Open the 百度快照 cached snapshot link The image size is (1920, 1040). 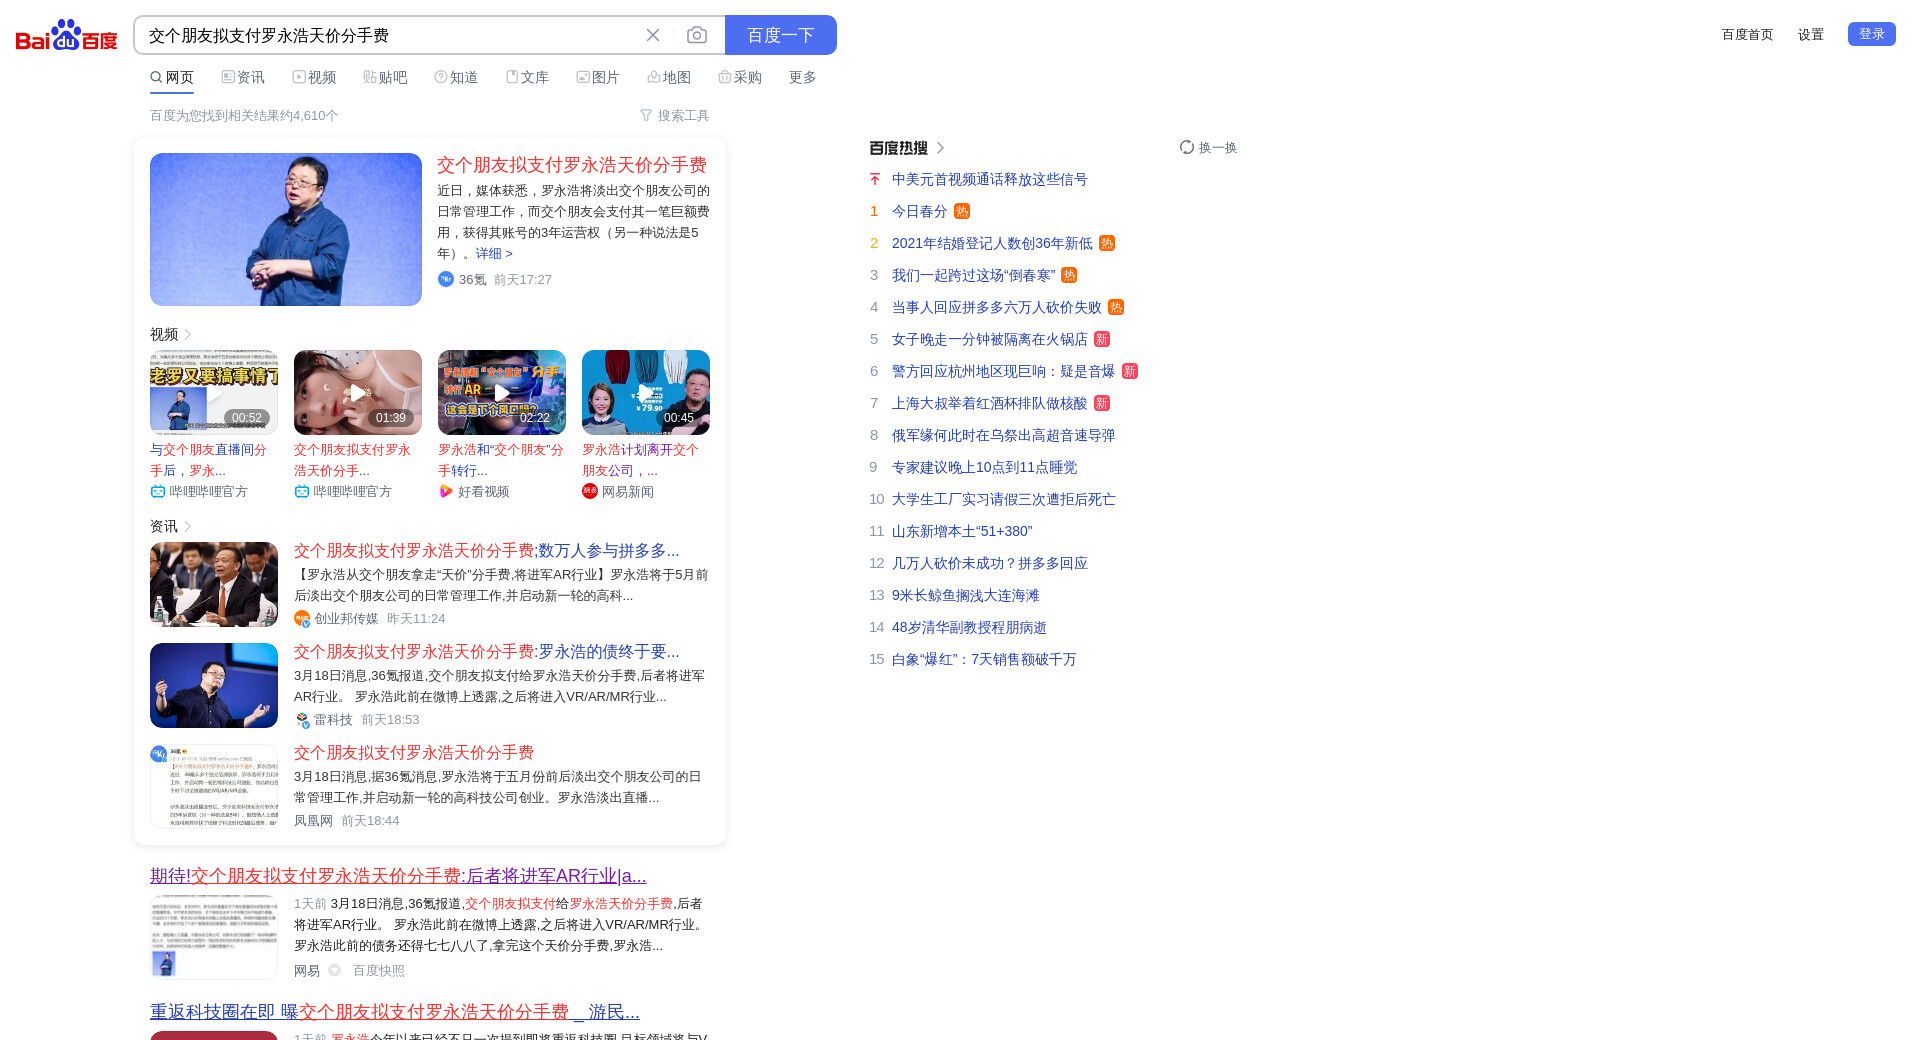(x=378, y=970)
